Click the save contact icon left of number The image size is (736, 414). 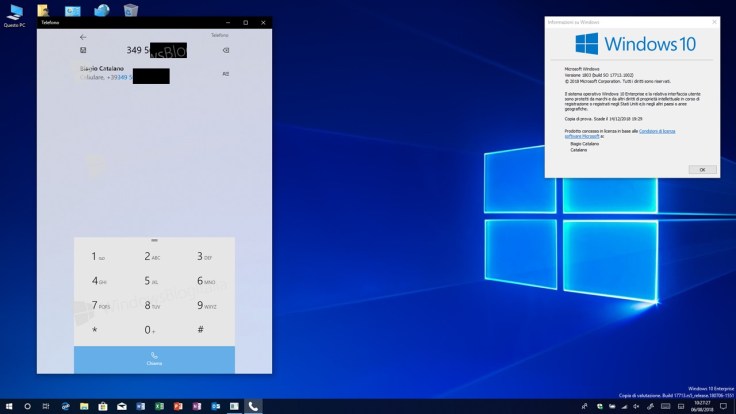point(83,50)
